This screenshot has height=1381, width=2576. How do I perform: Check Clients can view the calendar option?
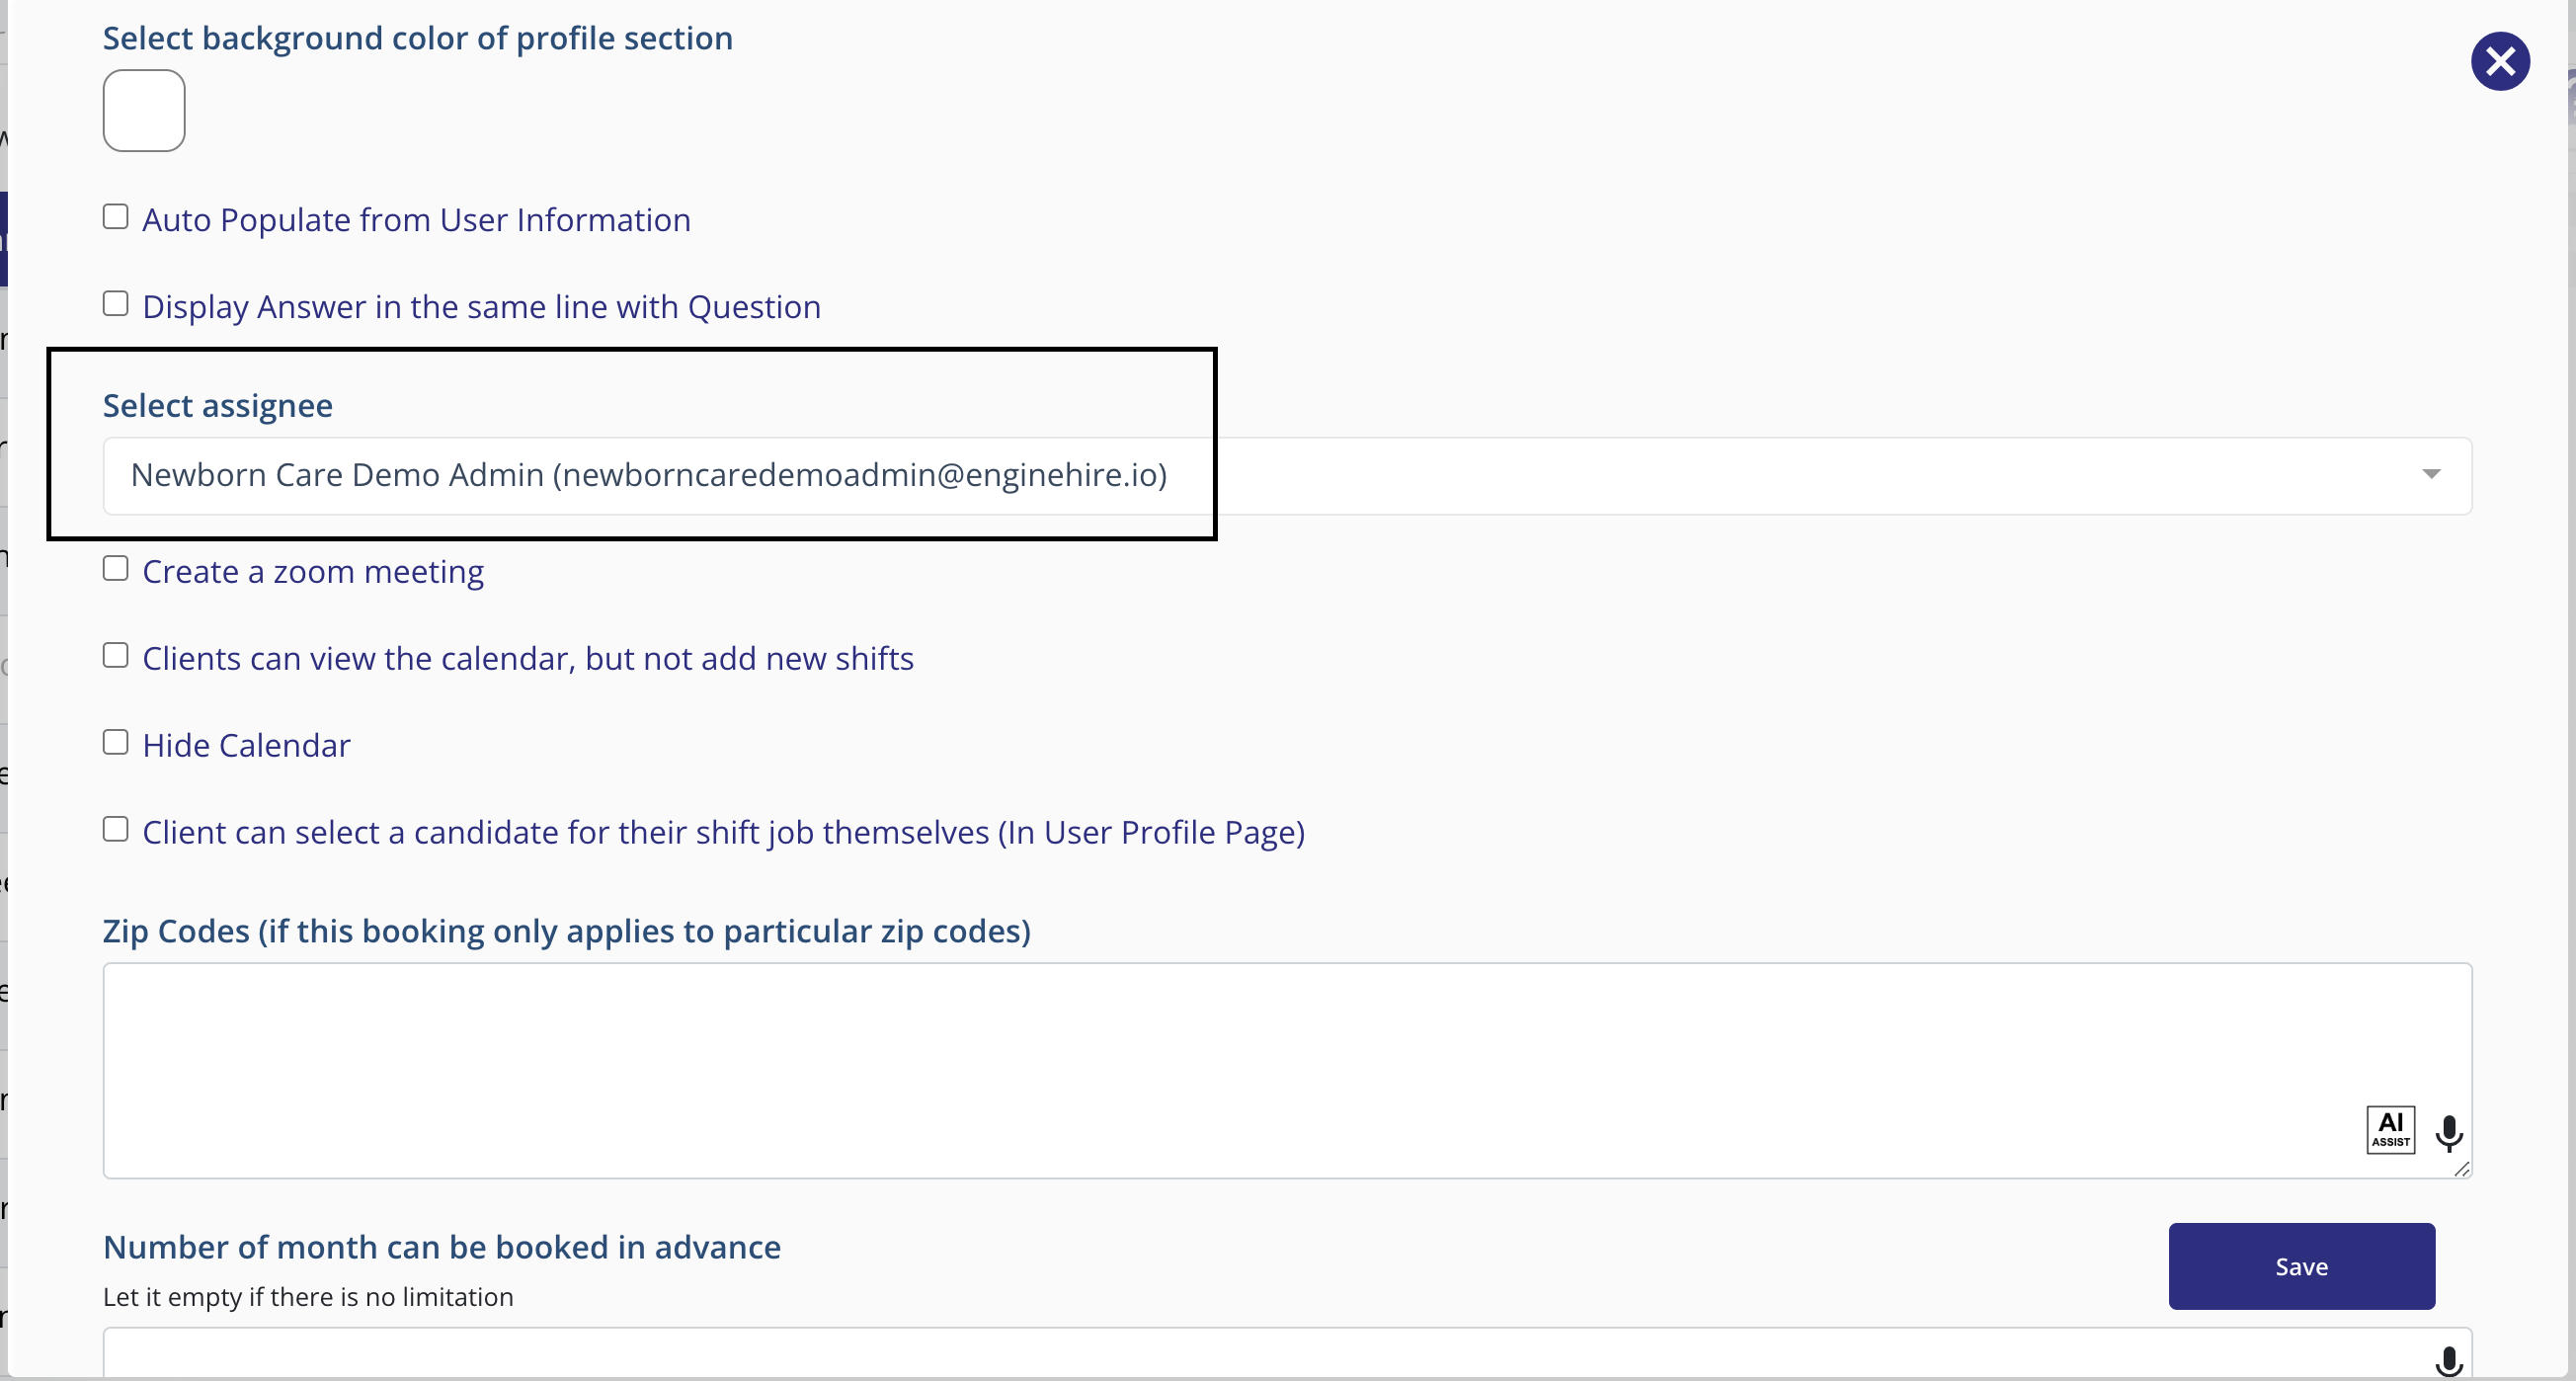116,656
